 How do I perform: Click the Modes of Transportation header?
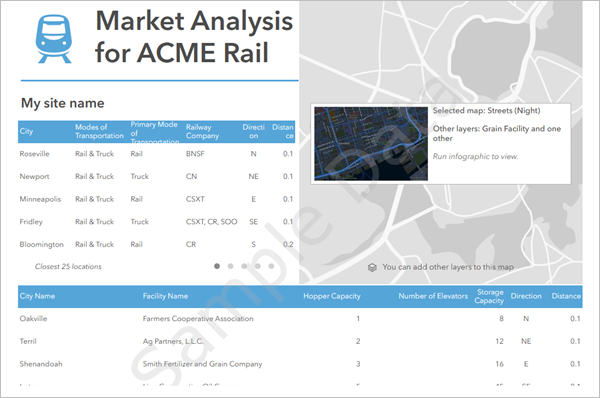[99, 131]
